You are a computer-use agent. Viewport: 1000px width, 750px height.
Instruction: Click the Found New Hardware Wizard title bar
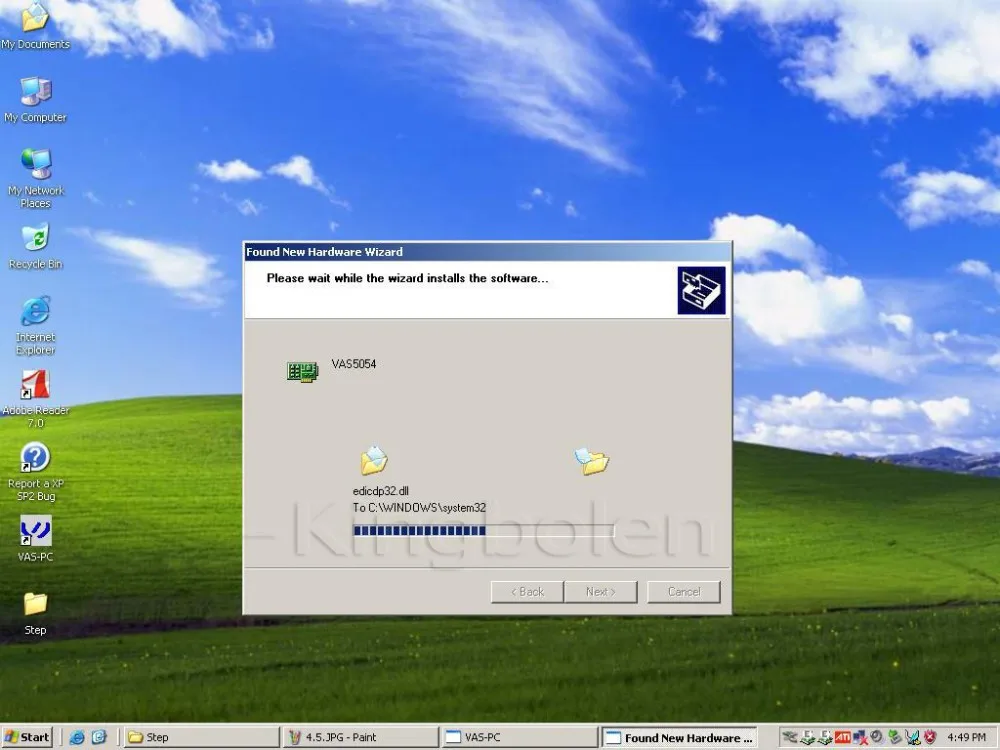pyautogui.click(x=487, y=252)
